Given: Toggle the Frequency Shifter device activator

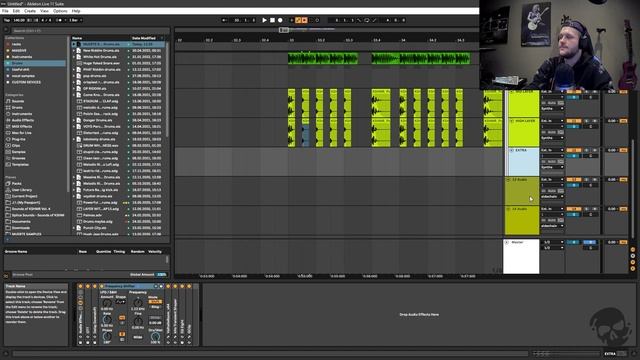Looking at the screenshot, I should coord(102,287).
